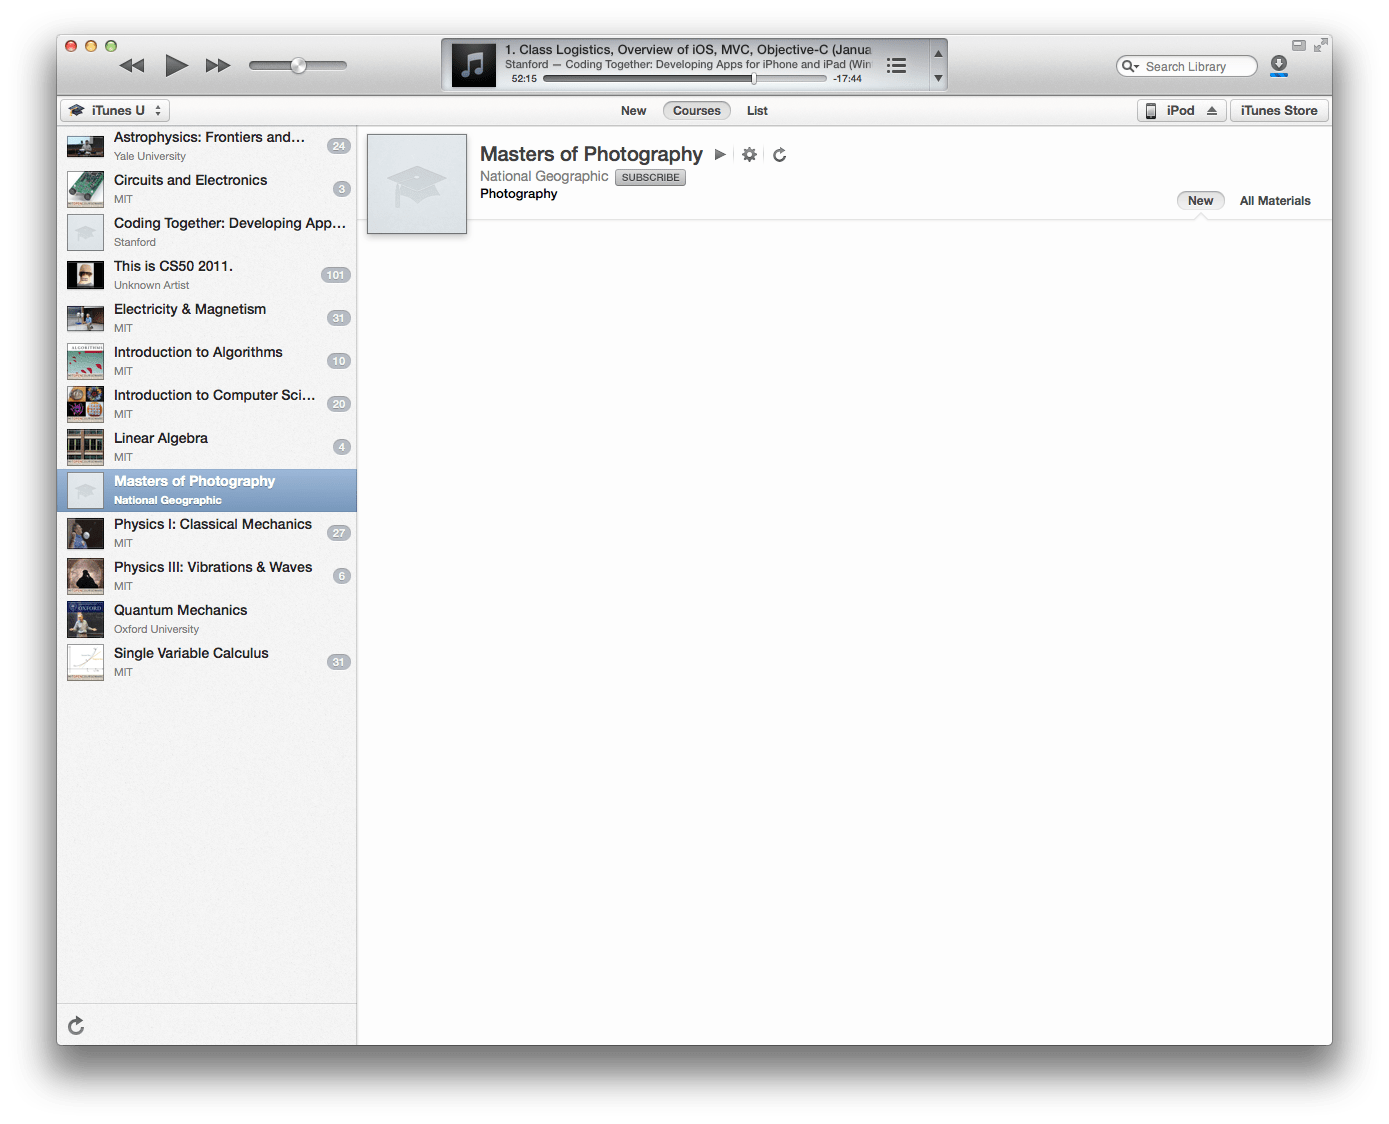Select Single Variable Calculus course

click(x=207, y=663)
